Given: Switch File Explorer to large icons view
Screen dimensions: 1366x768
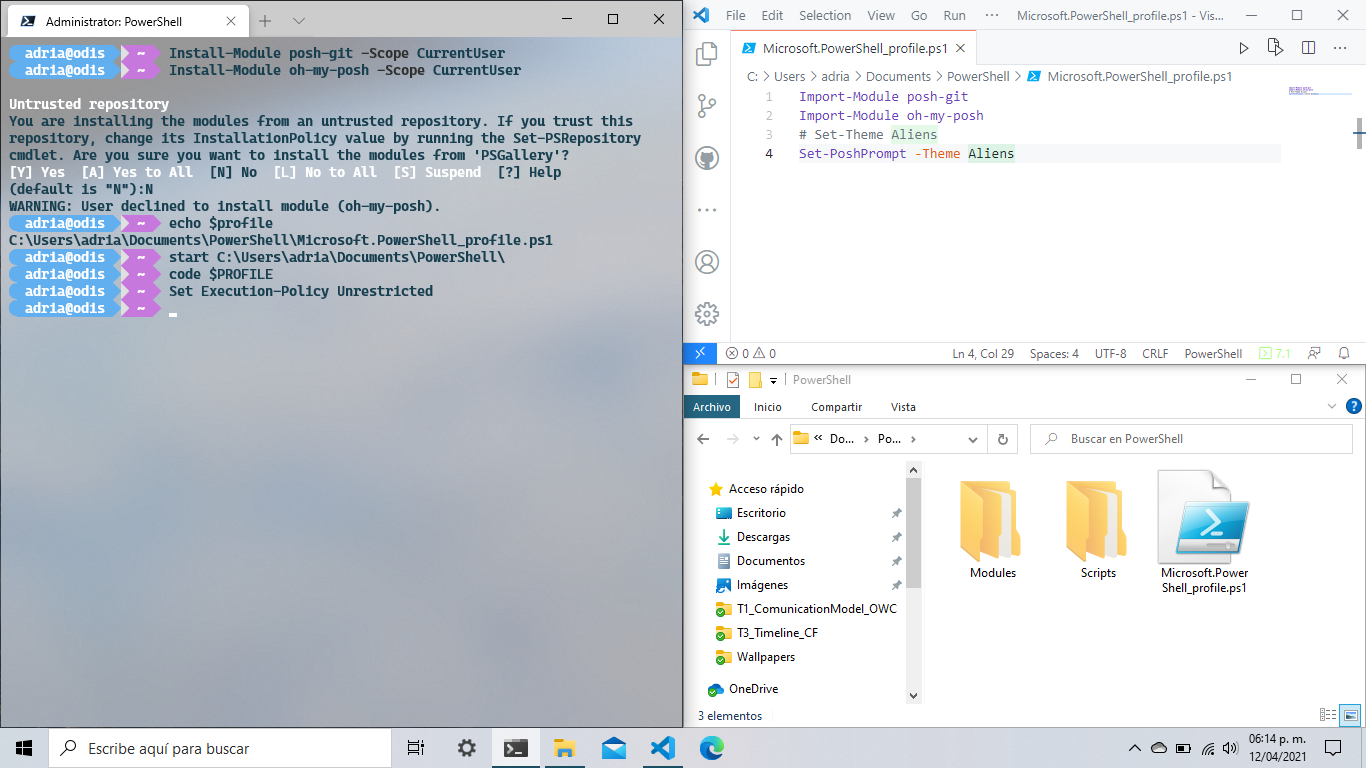Looking at the screenshot, I should pyautogui.click(x=1350, y=714).
